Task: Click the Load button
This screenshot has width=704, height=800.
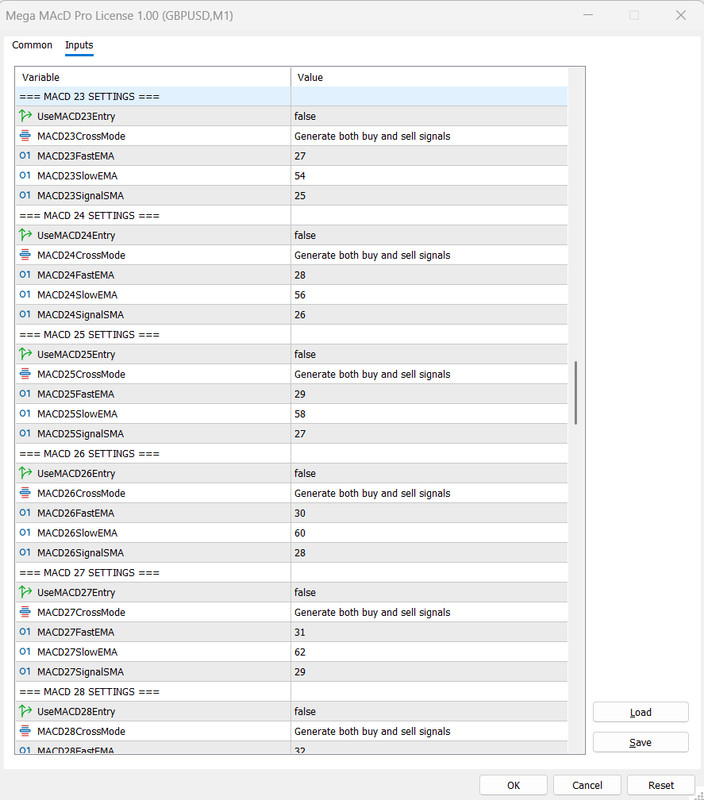Action: pos(641,712)
